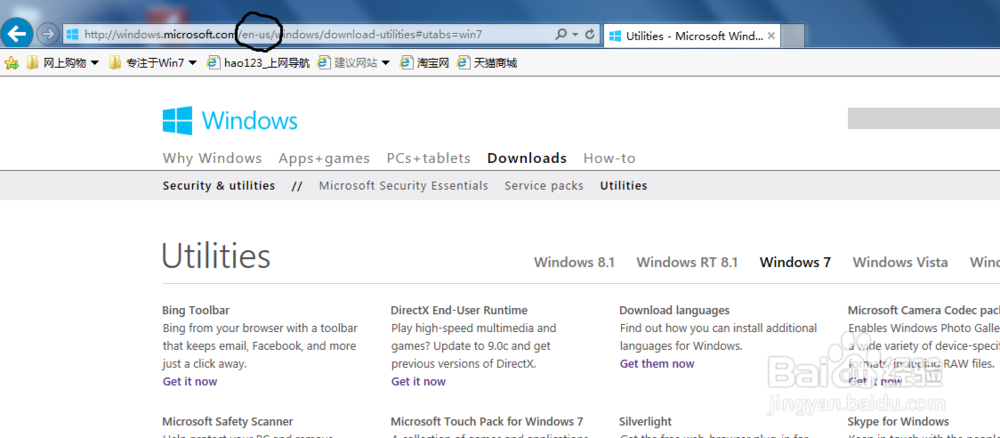This screenshot has width=1000, height=438.
Task: Click the Microsoft Touch Pack for Windows 7 heading
Action: 487,421
